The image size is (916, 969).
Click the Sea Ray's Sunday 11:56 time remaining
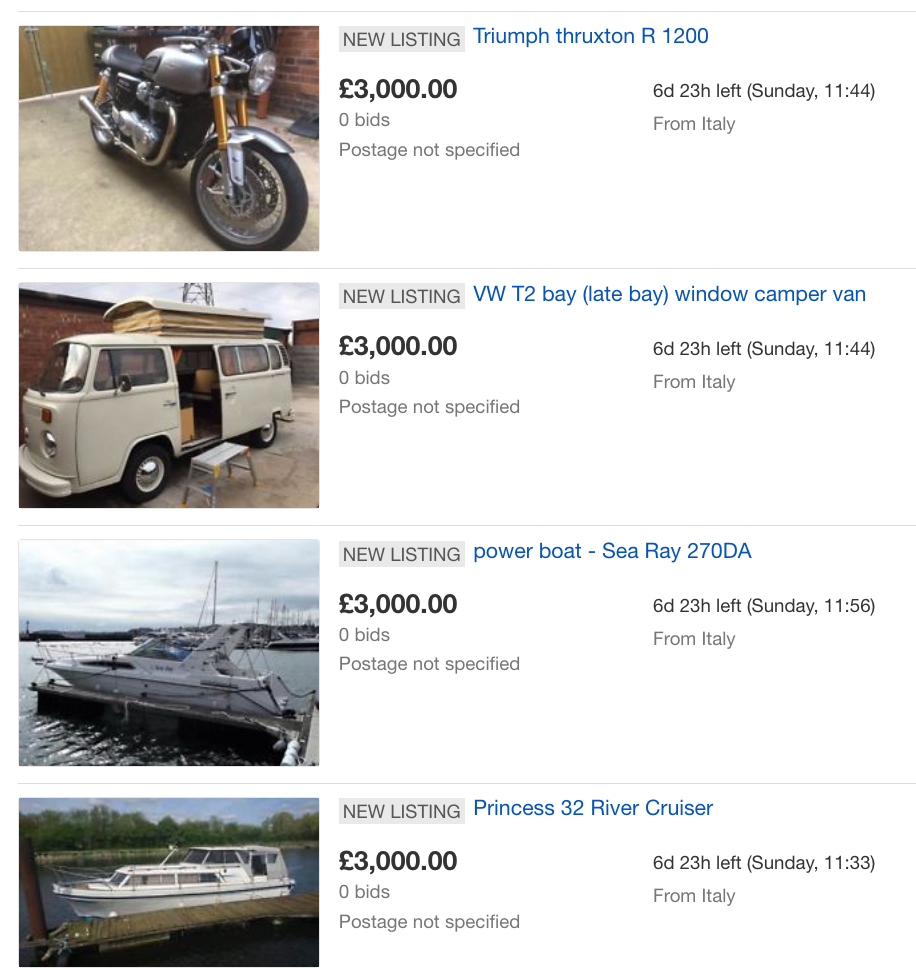click(764, 606)
